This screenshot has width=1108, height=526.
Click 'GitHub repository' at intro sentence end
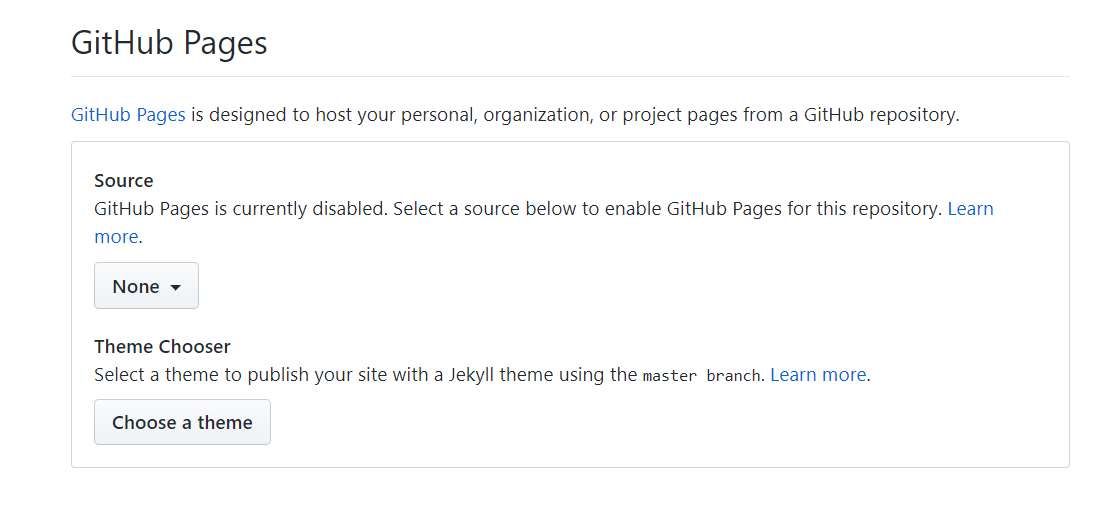click(x=880, y=115)
